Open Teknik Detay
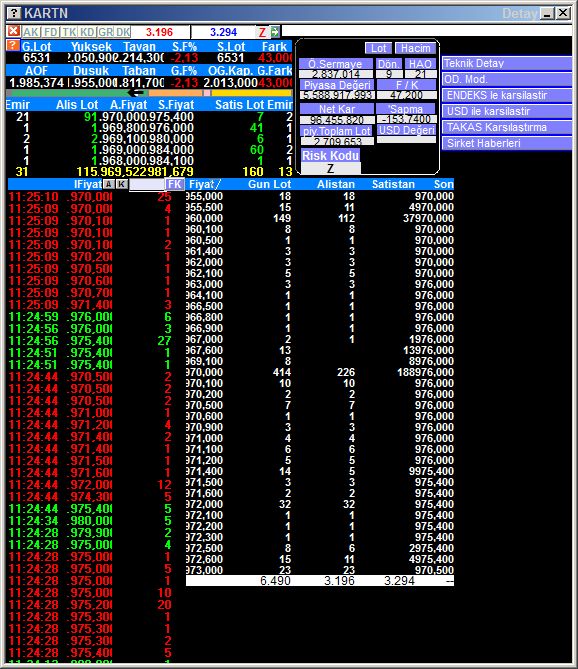This screenshot has height=669, width=578. [x=506, y=64]
